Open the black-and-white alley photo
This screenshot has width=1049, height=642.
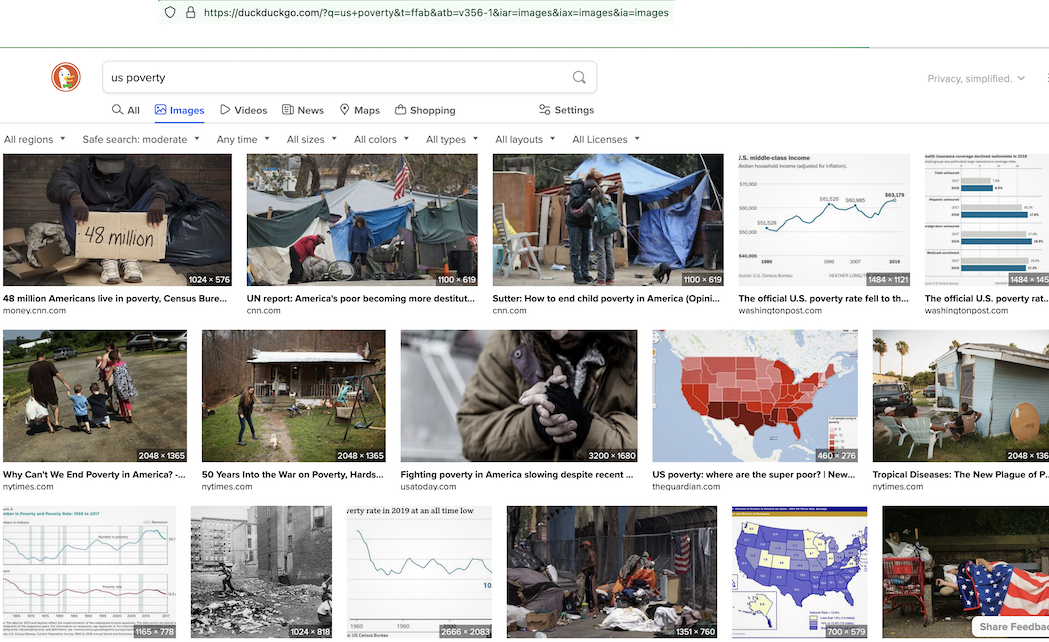click(x=261, y=572)
